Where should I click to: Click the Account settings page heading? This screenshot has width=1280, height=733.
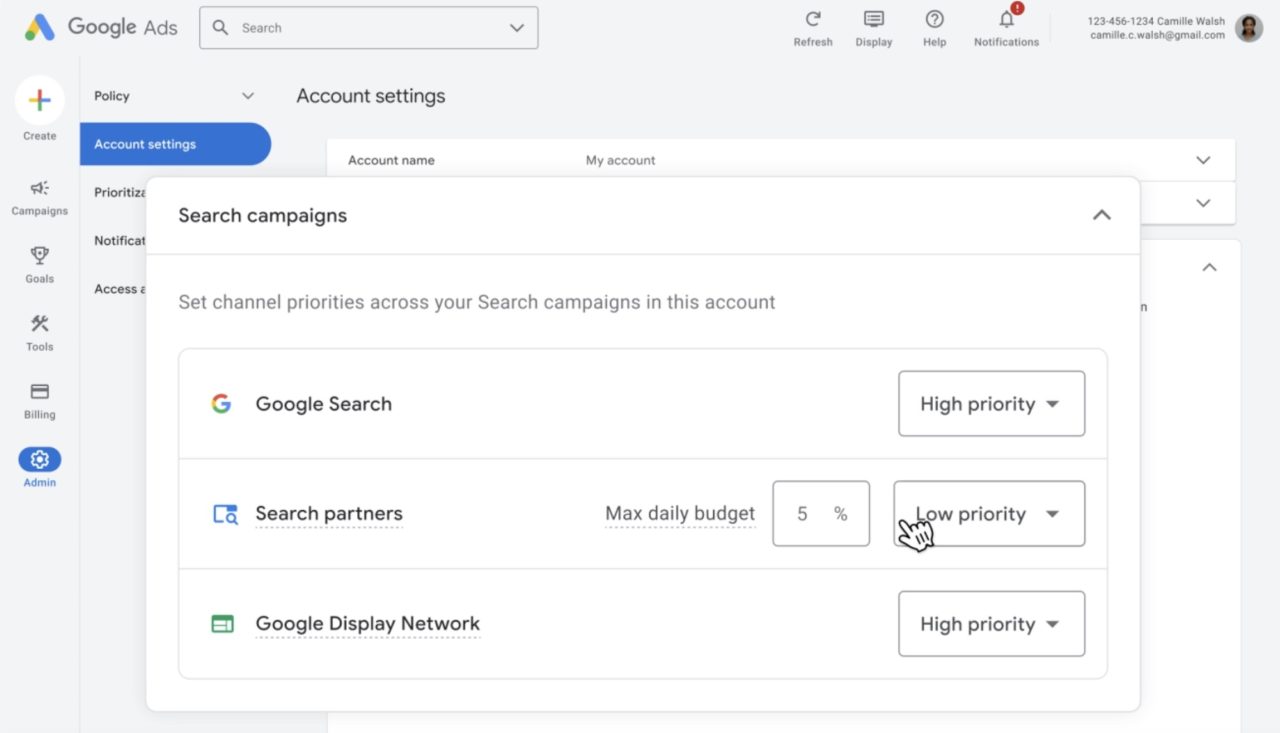[x=371, y=96]
